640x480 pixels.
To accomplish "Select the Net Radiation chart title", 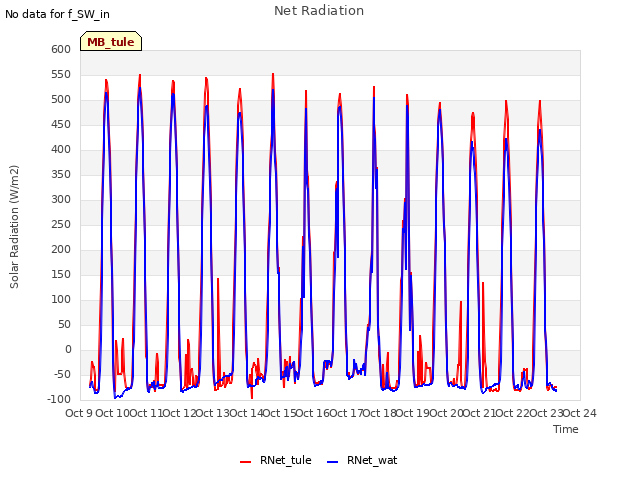I will coord(319,11).
